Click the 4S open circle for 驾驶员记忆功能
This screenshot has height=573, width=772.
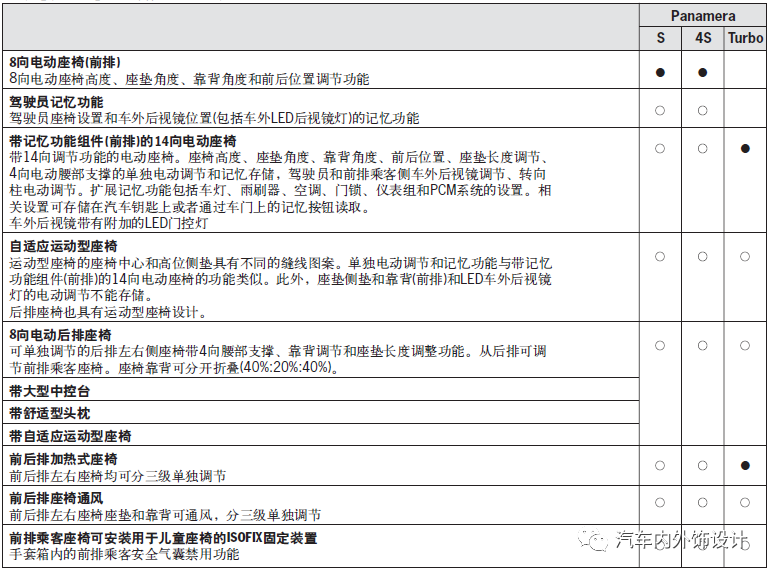[x=703, y=111]
